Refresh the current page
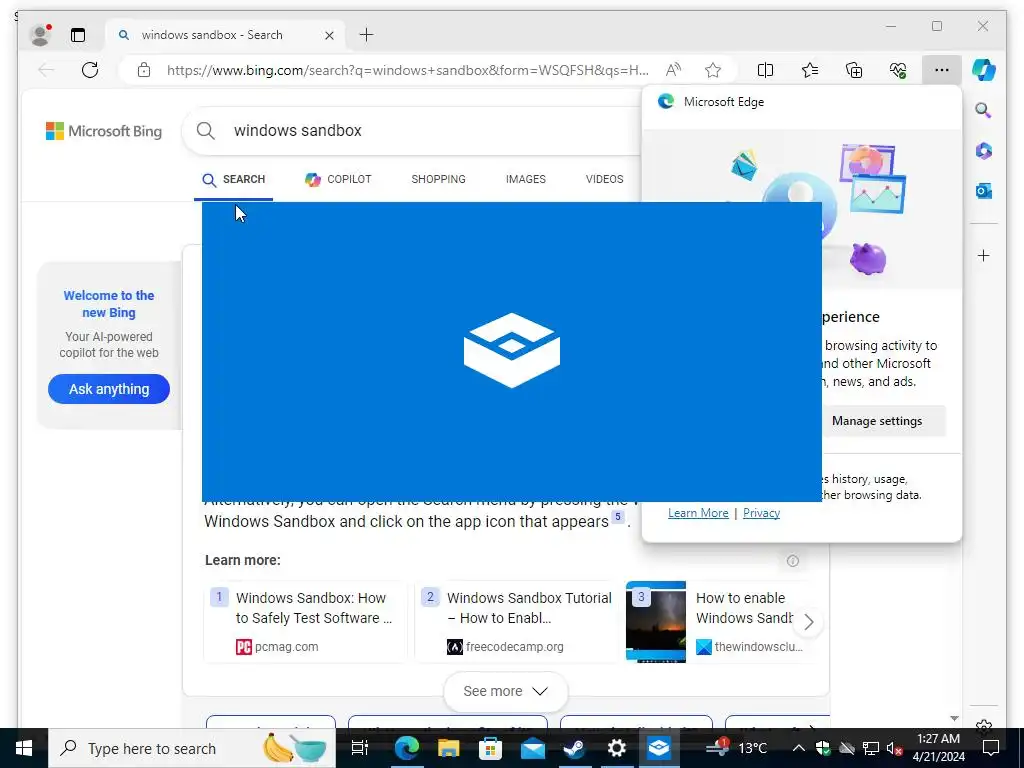1024x768 pixels. tap(90, 70)
